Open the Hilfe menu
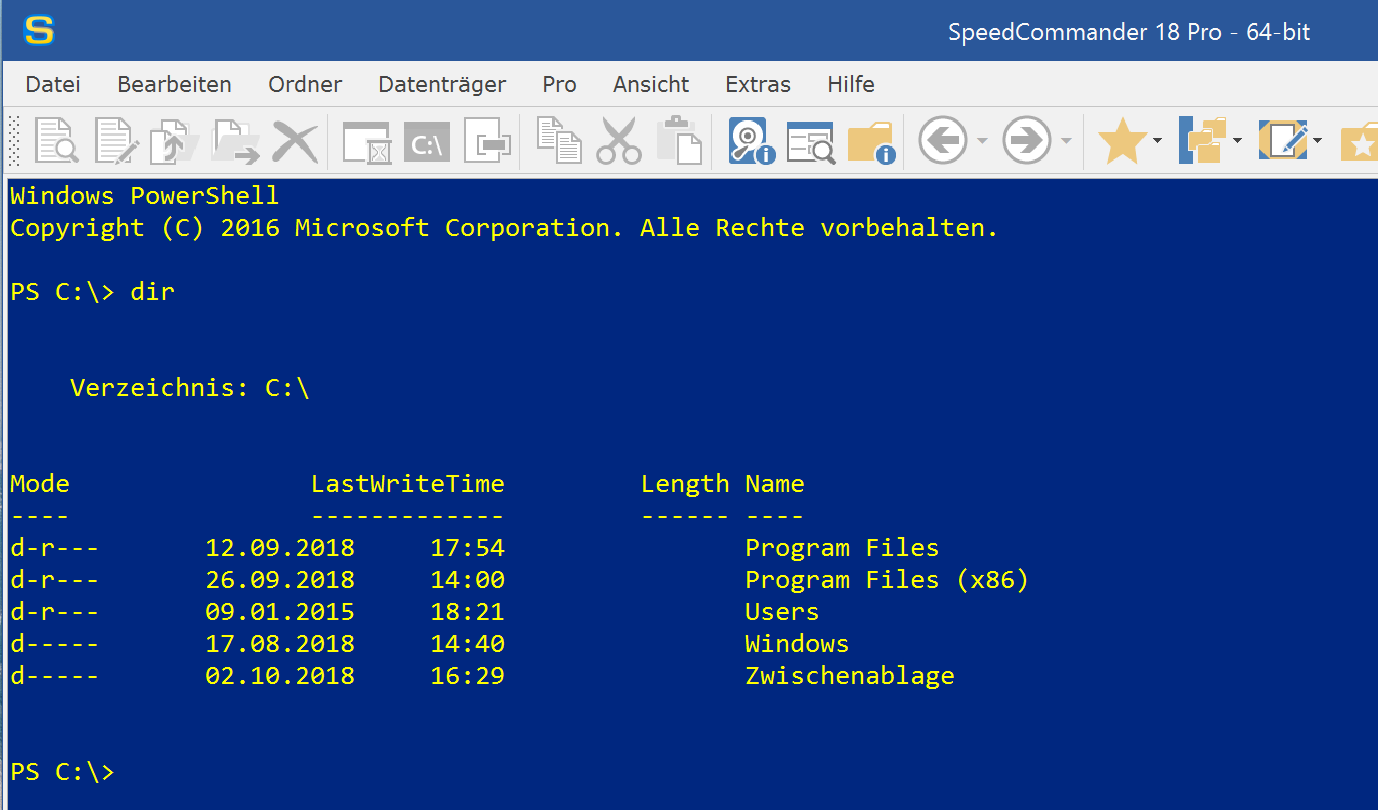 851,85
